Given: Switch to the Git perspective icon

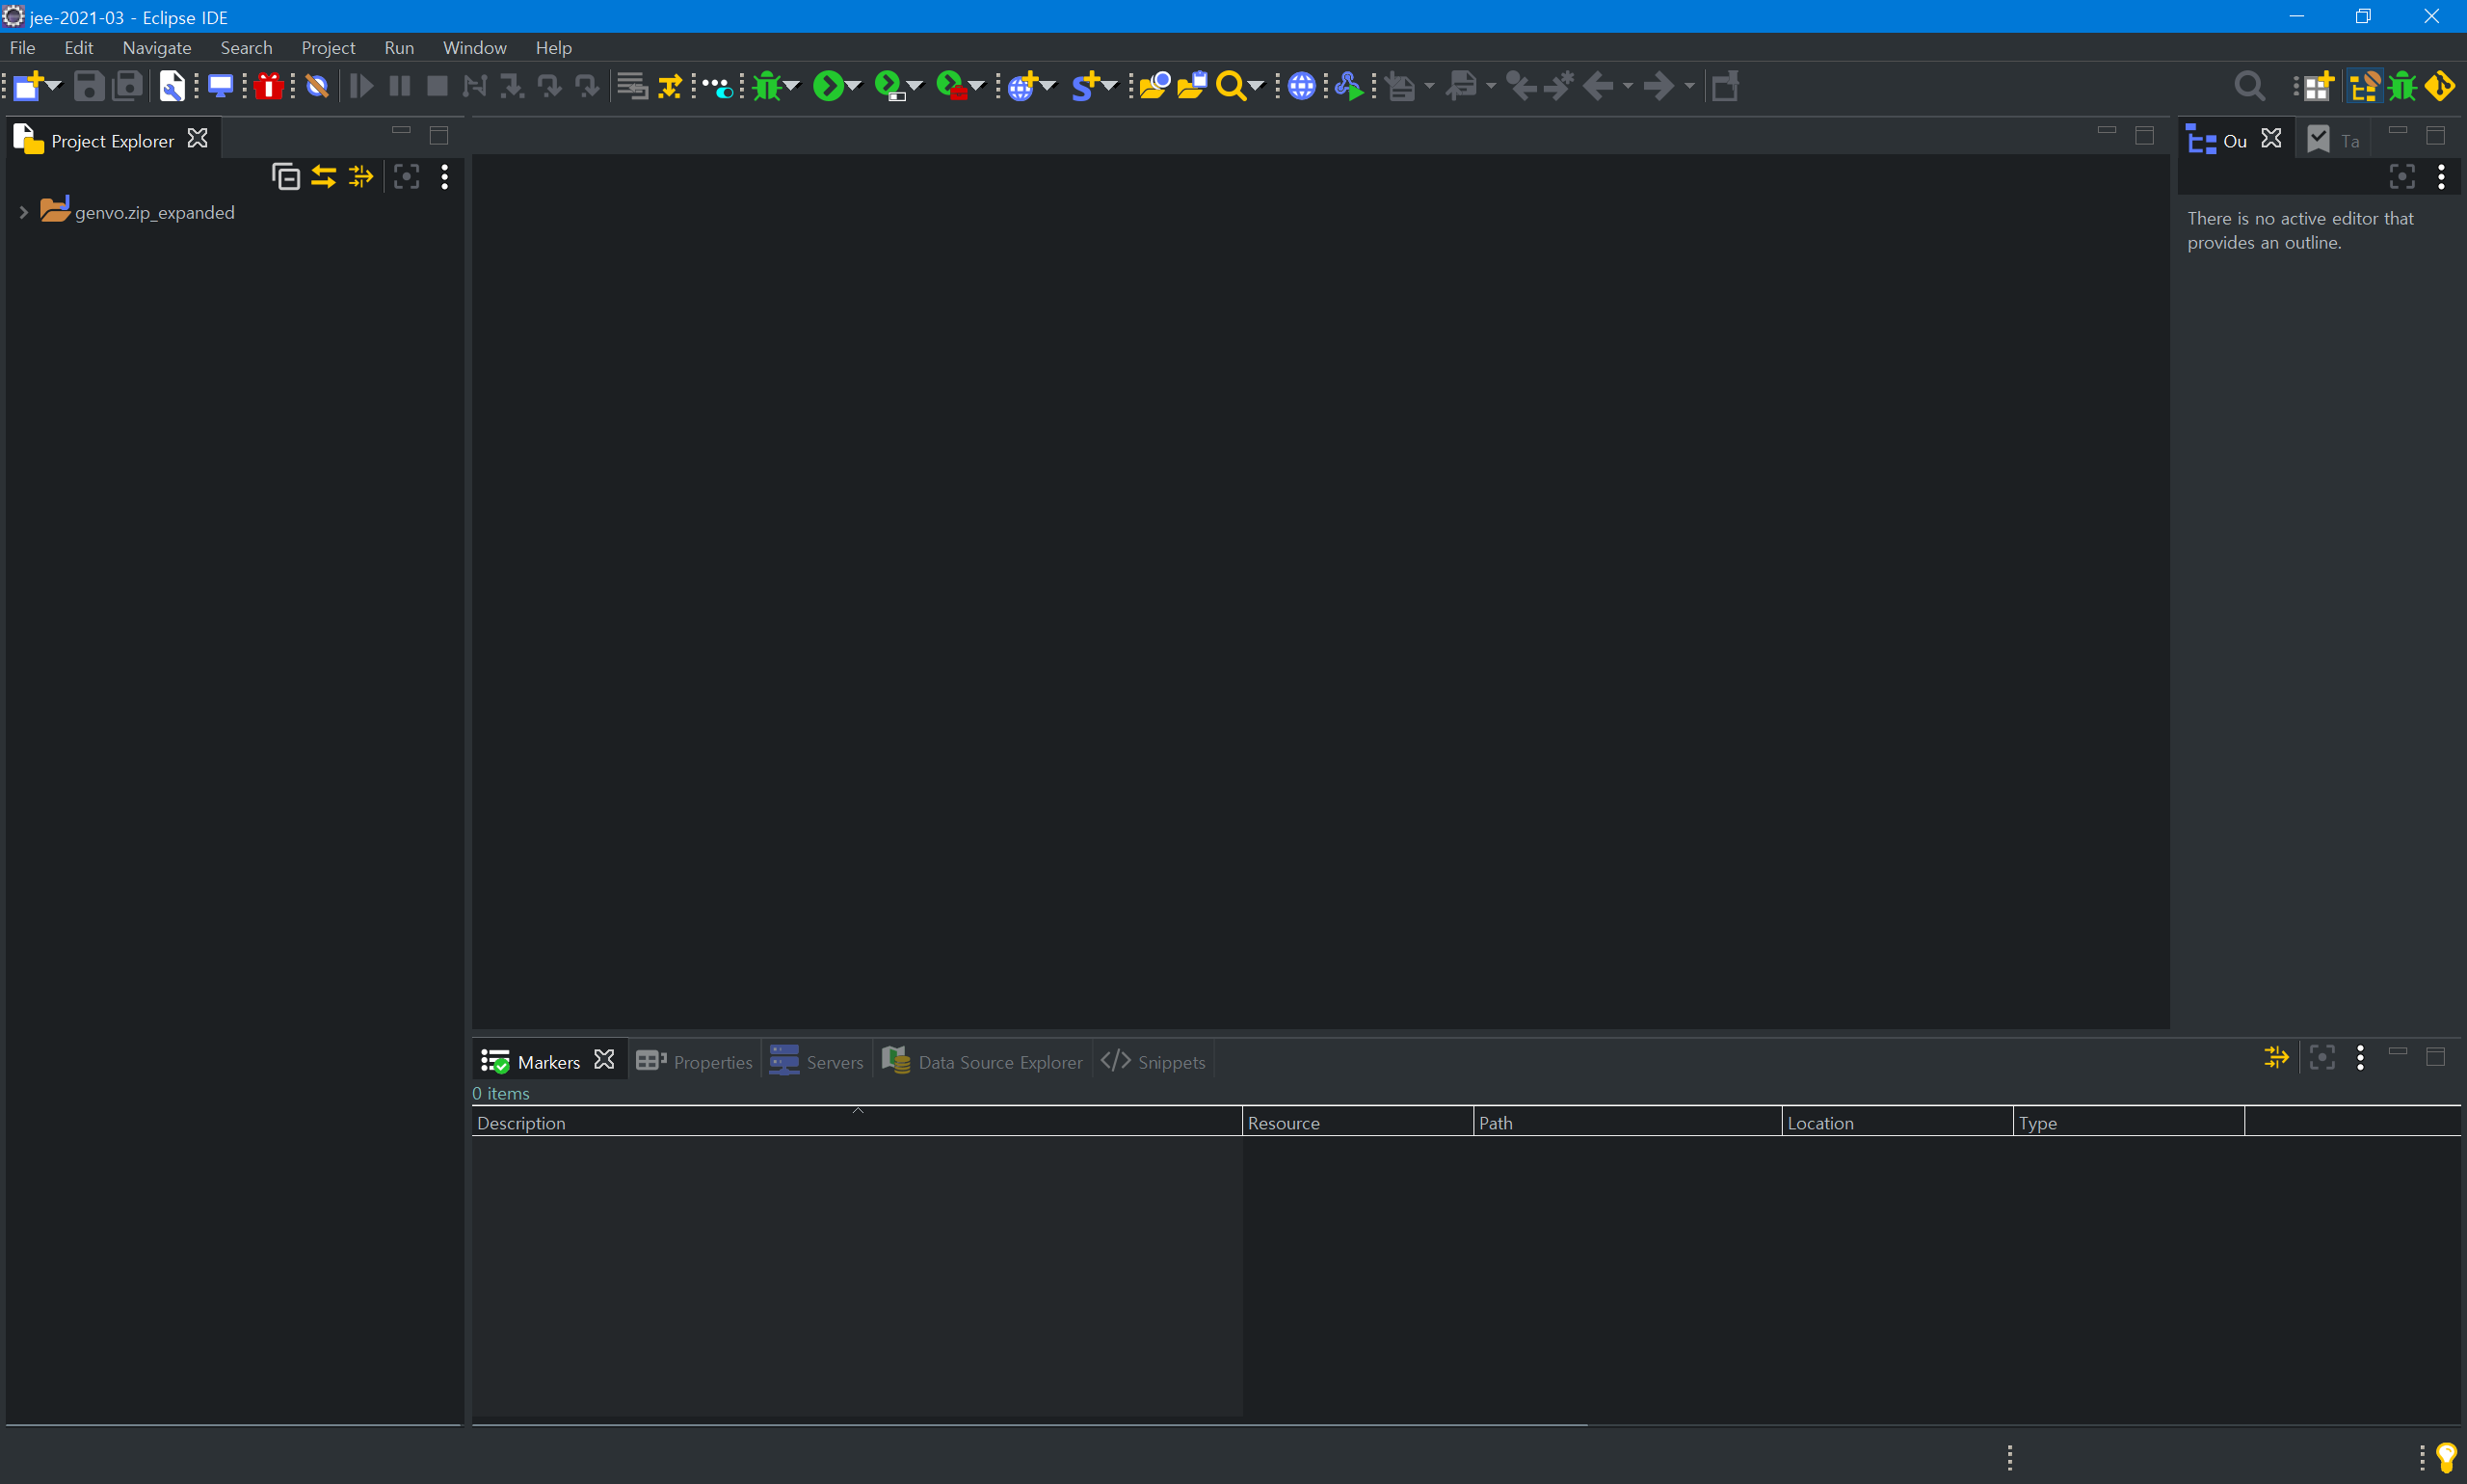Looking at the screenshot, I should point(2440,87).
